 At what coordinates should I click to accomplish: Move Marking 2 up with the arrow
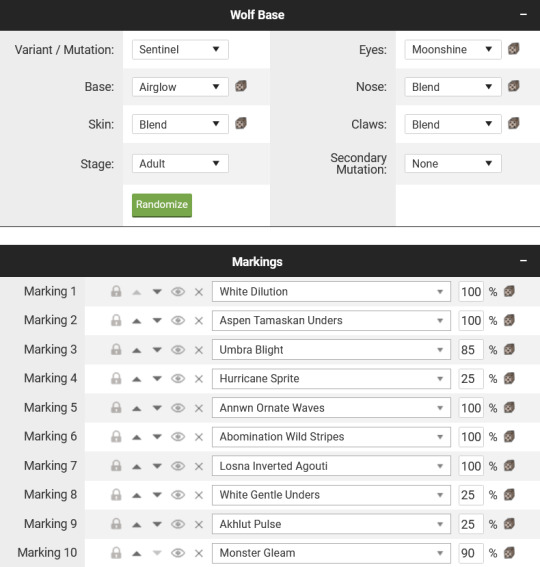[x=136, y=321]
